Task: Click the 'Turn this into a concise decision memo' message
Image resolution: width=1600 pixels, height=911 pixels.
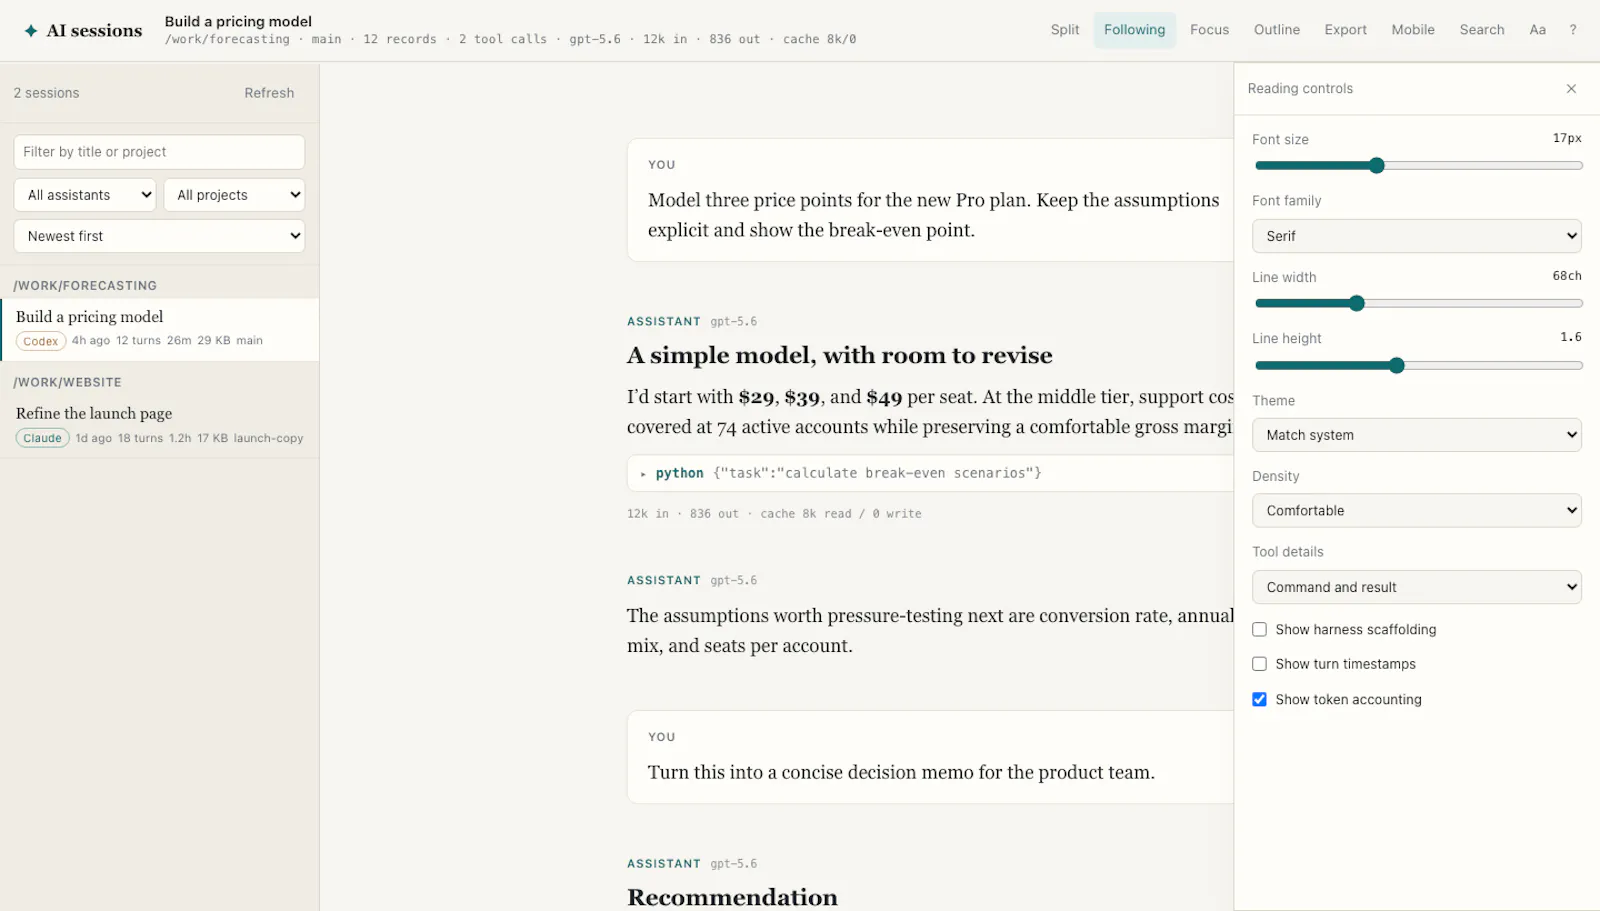Action: click(x=901, y=773)
